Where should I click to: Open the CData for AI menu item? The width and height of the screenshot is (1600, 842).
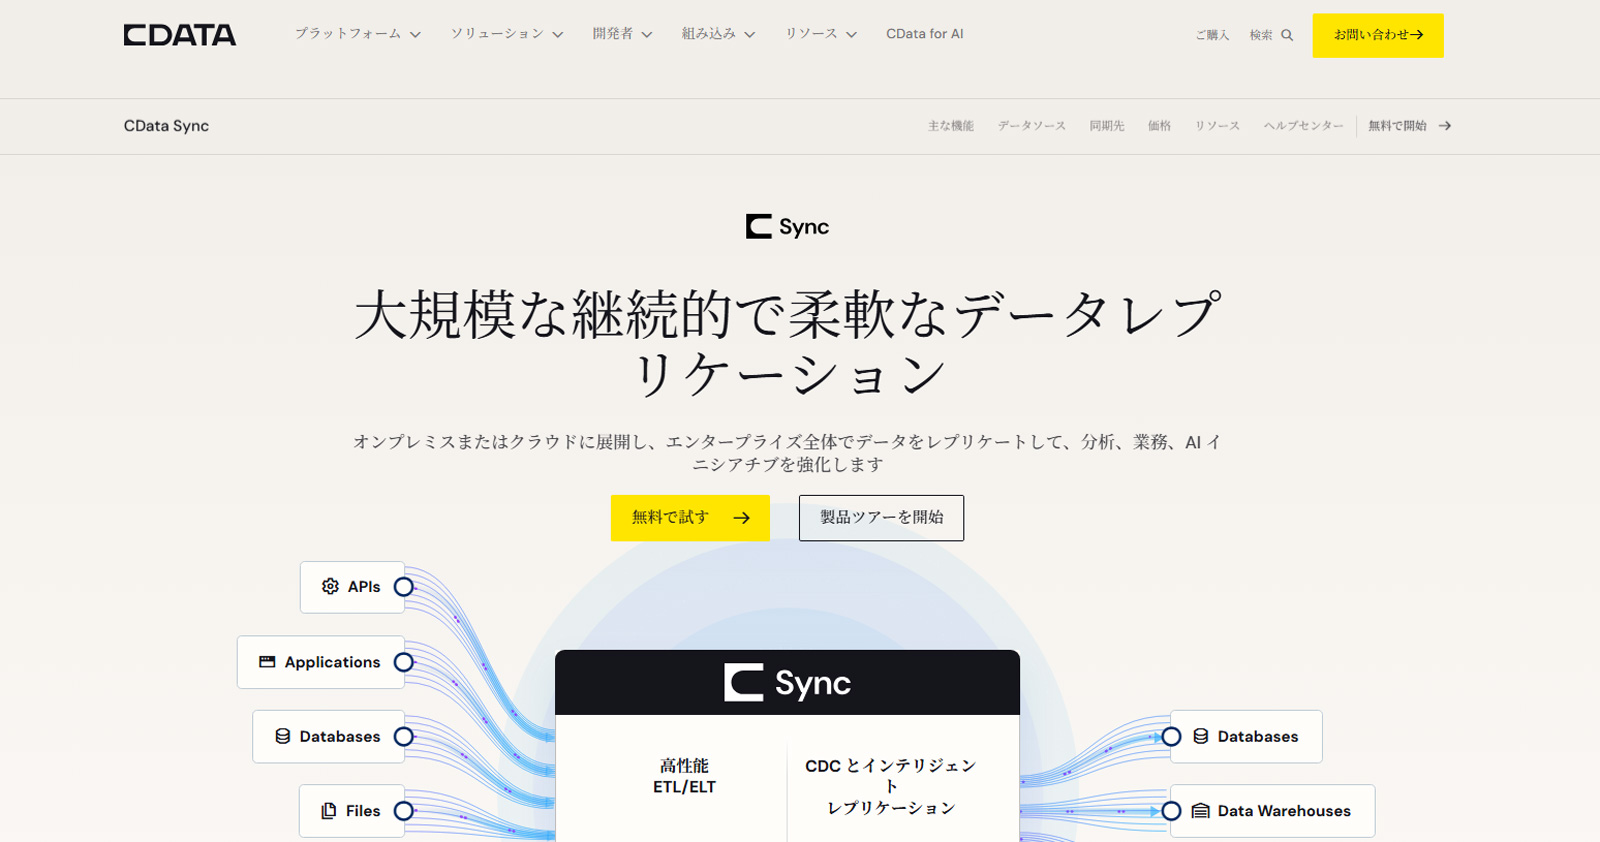[925, 34]
